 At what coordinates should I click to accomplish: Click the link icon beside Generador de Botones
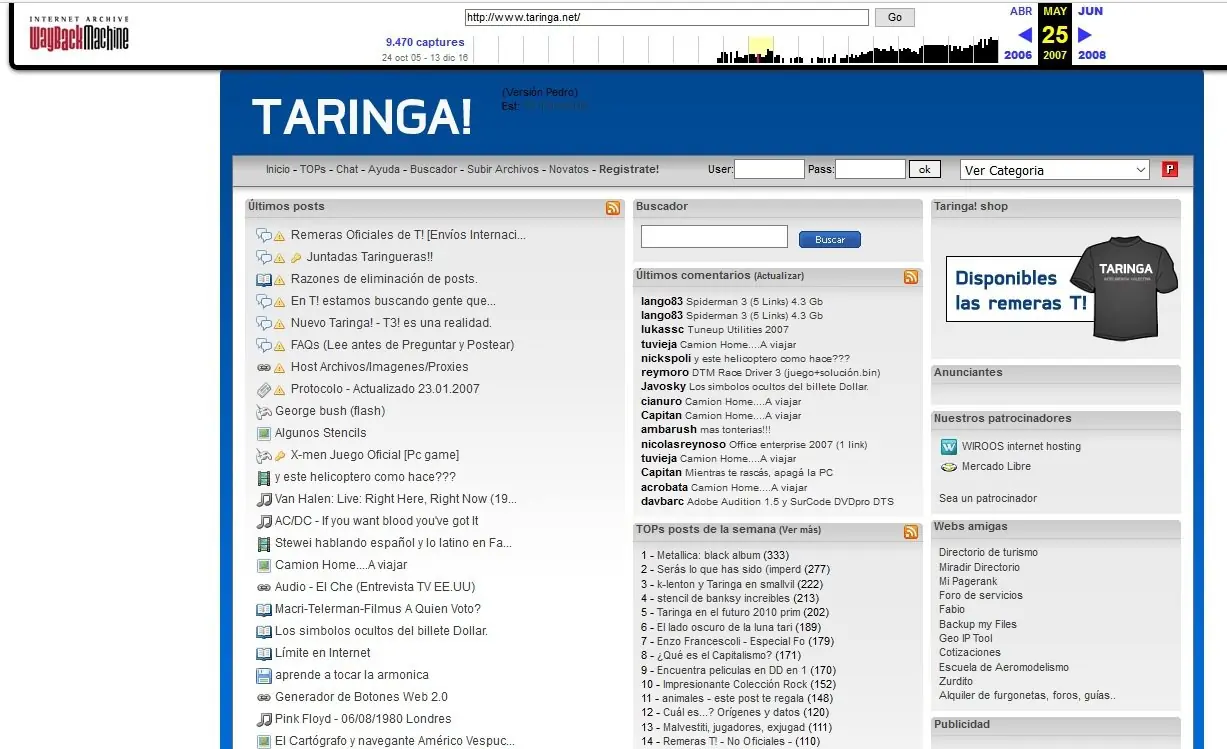pos(264,697)
